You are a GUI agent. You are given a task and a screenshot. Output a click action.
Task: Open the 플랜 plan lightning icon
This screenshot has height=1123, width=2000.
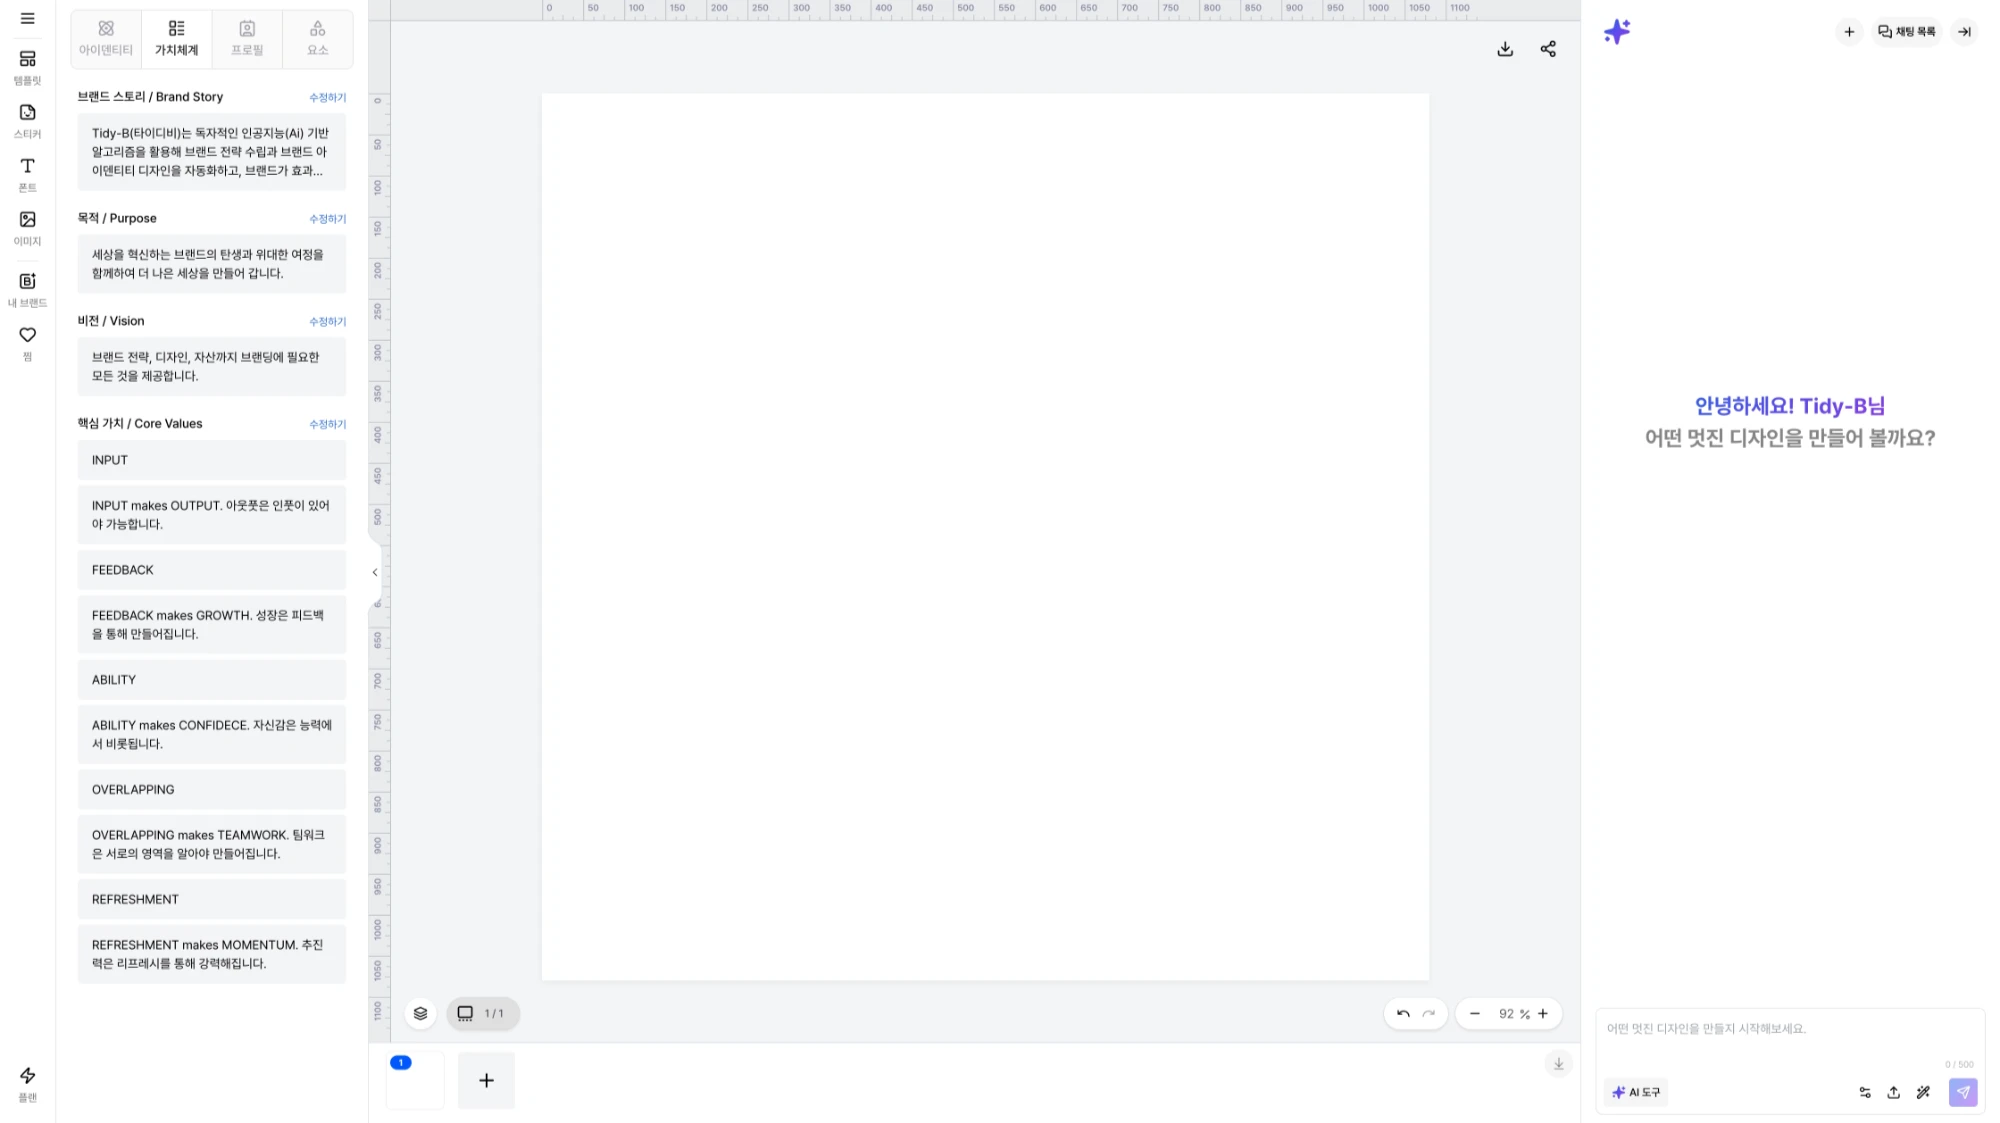(x=28, y=1083)
